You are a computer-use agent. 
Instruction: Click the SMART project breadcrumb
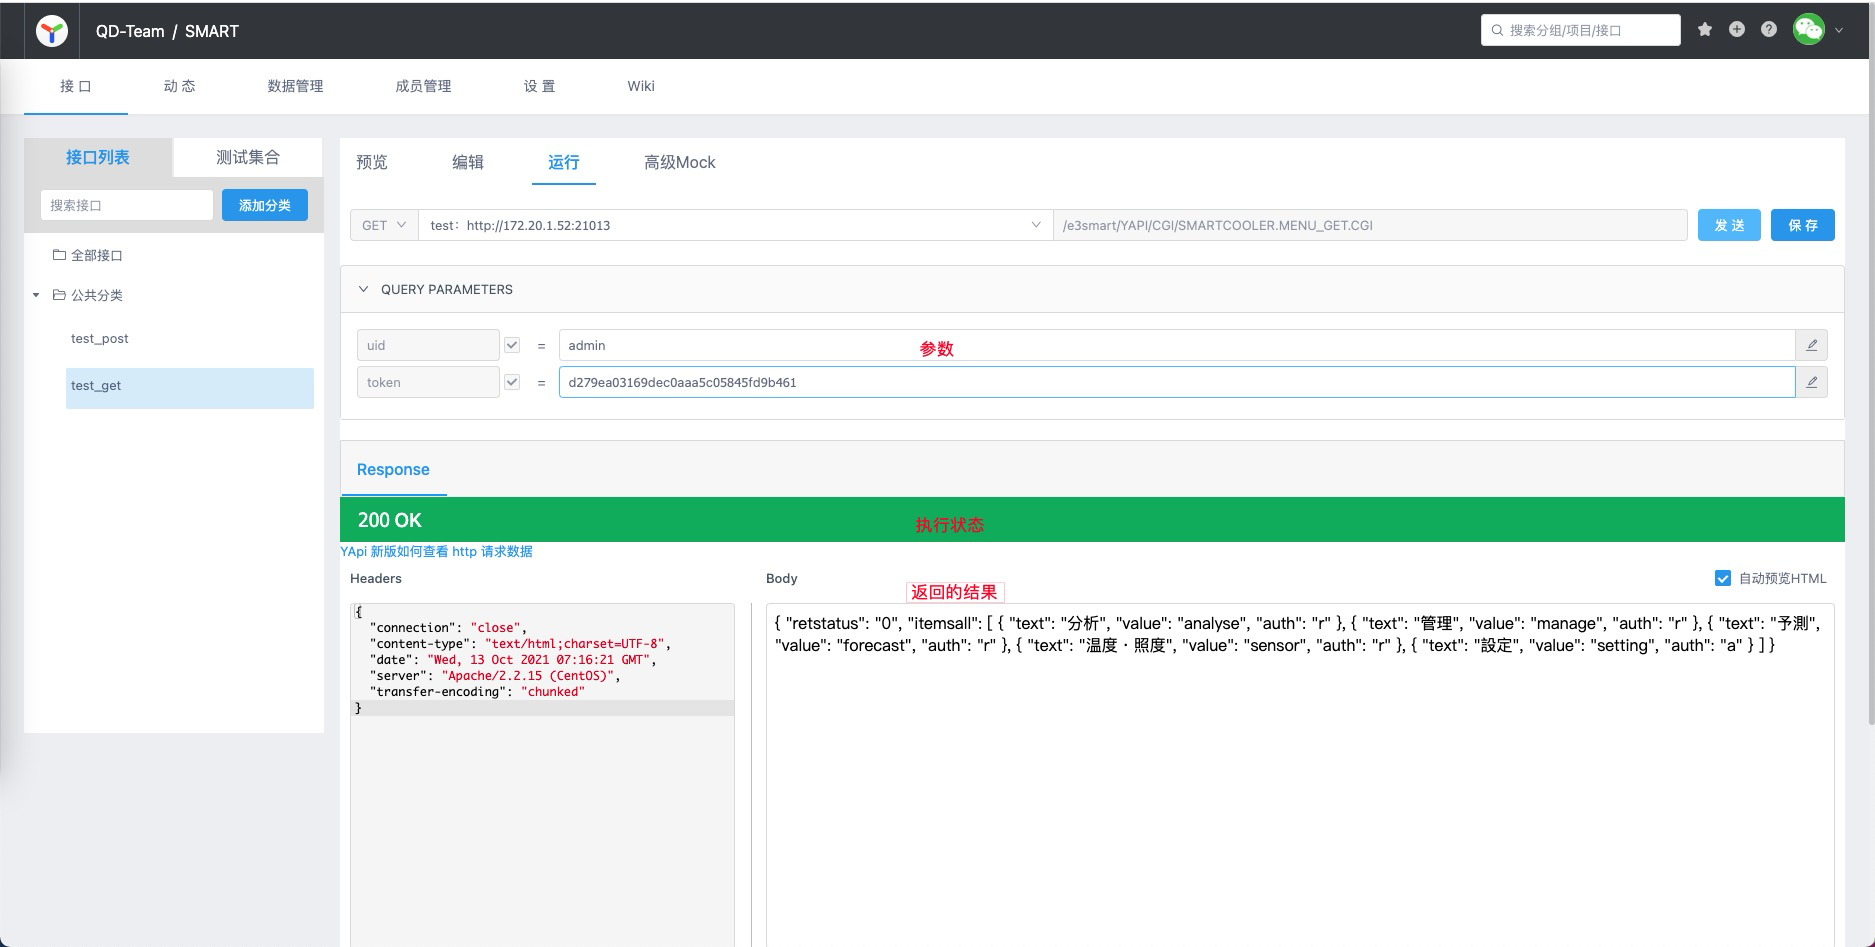pos(212,31)
